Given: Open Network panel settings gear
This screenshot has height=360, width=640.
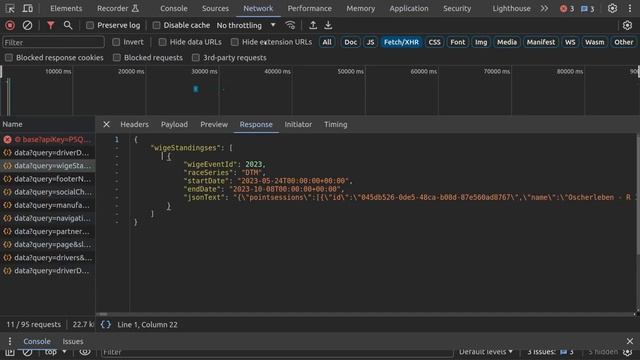Looking at the screenshot, I should 627,25.
